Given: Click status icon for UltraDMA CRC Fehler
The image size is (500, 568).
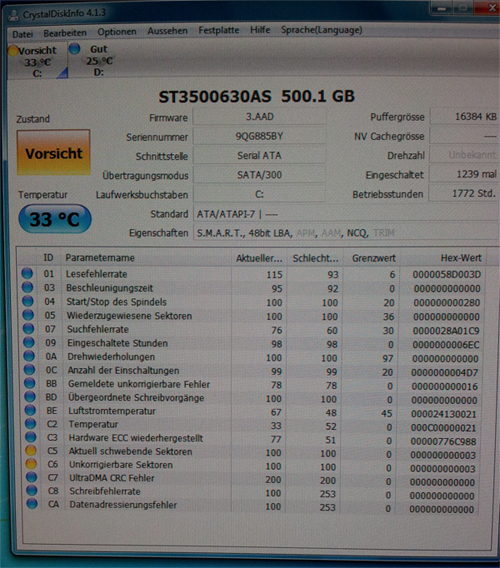Looking at the screenshot, I should (32, 477).
